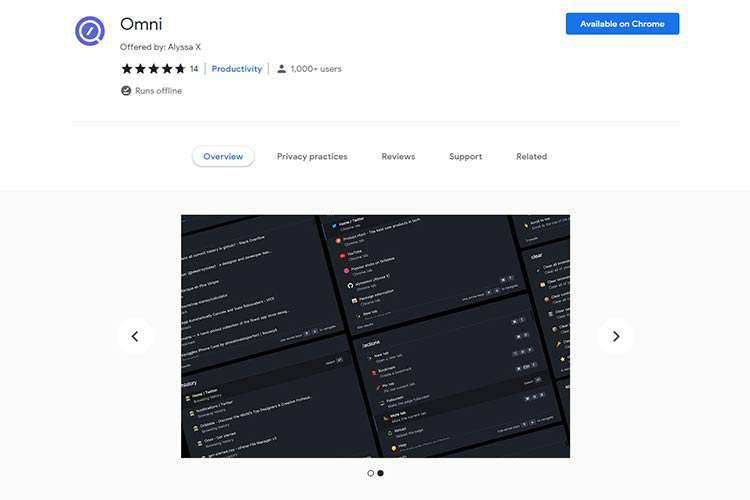Image resolution: width=750 pixels, height=500 pixels.
Task: Click the Omni dark interface screenshot
Action: click(375, 336)
